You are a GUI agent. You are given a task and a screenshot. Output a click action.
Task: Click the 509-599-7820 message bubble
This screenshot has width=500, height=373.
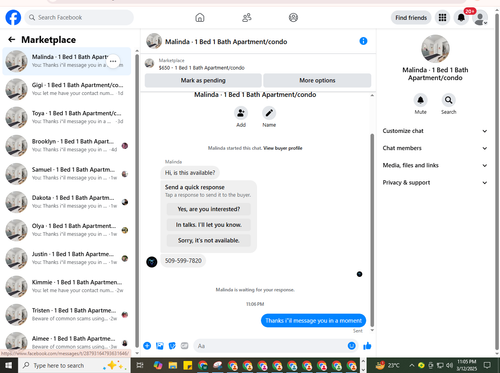click(183, 261)
